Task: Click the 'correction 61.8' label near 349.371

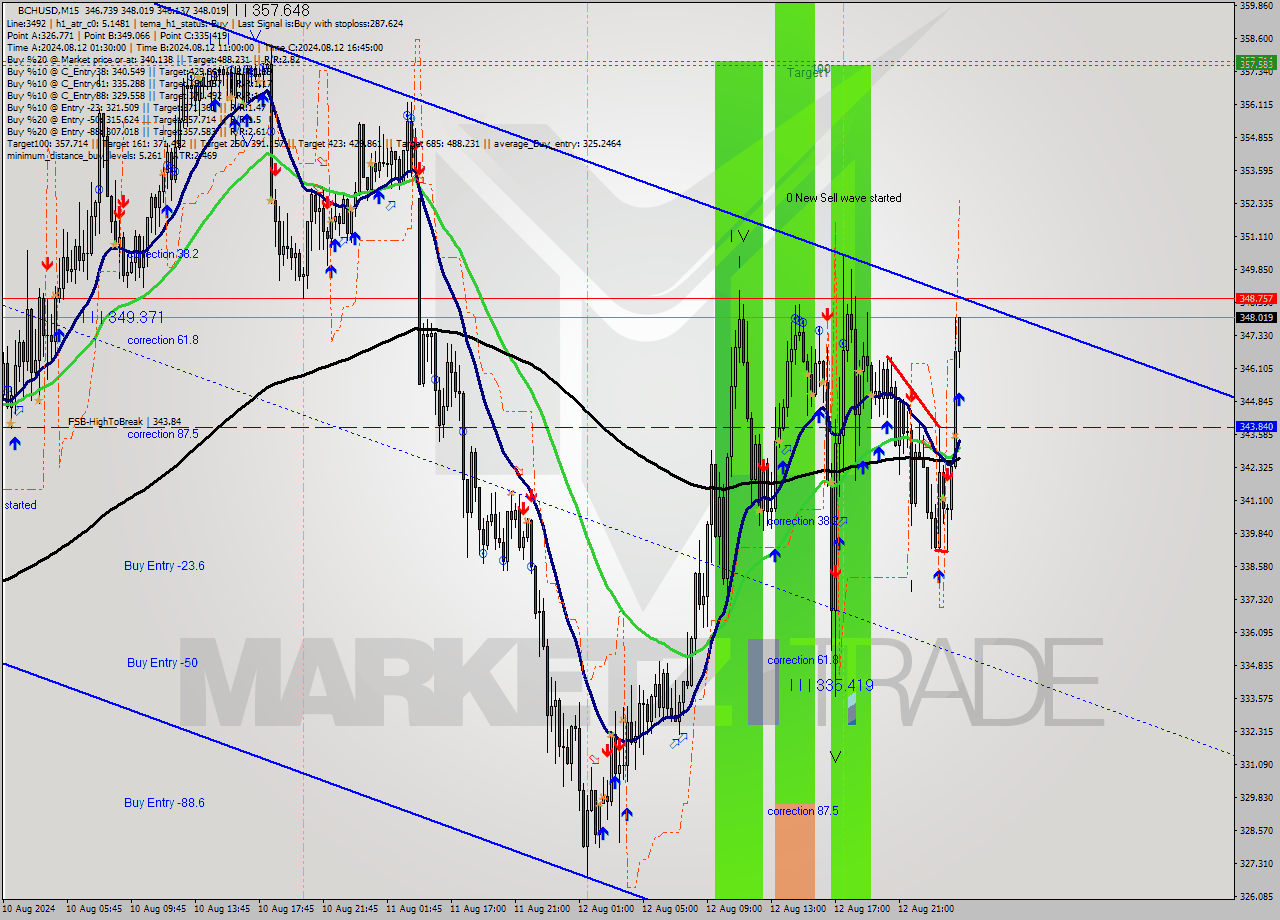Action: (163, 340)
